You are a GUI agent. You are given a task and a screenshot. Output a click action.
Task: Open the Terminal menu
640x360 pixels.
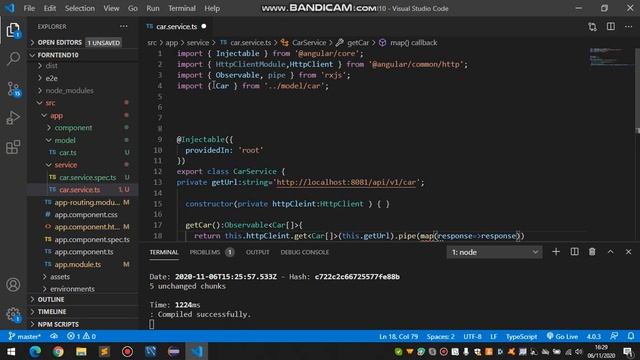[182, 8]
